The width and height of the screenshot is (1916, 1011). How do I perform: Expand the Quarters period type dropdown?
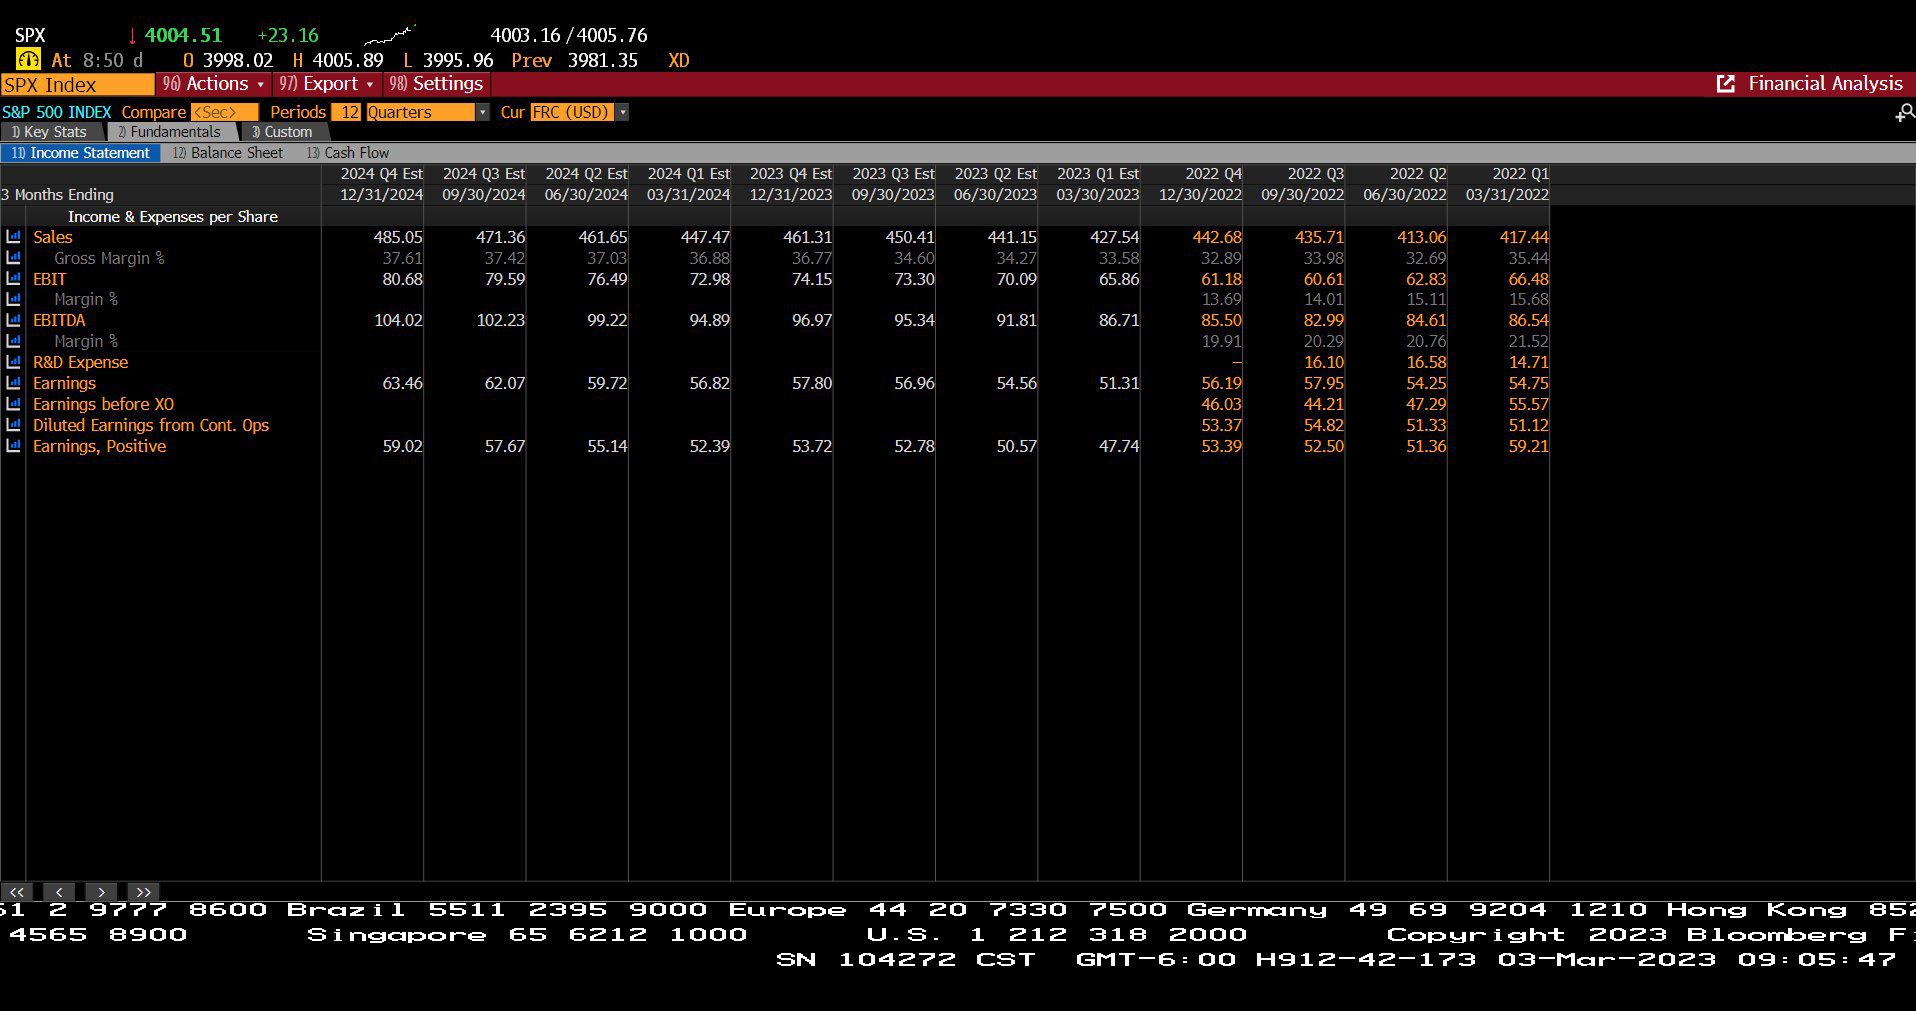pyautogui.click(x=483, y=112)
